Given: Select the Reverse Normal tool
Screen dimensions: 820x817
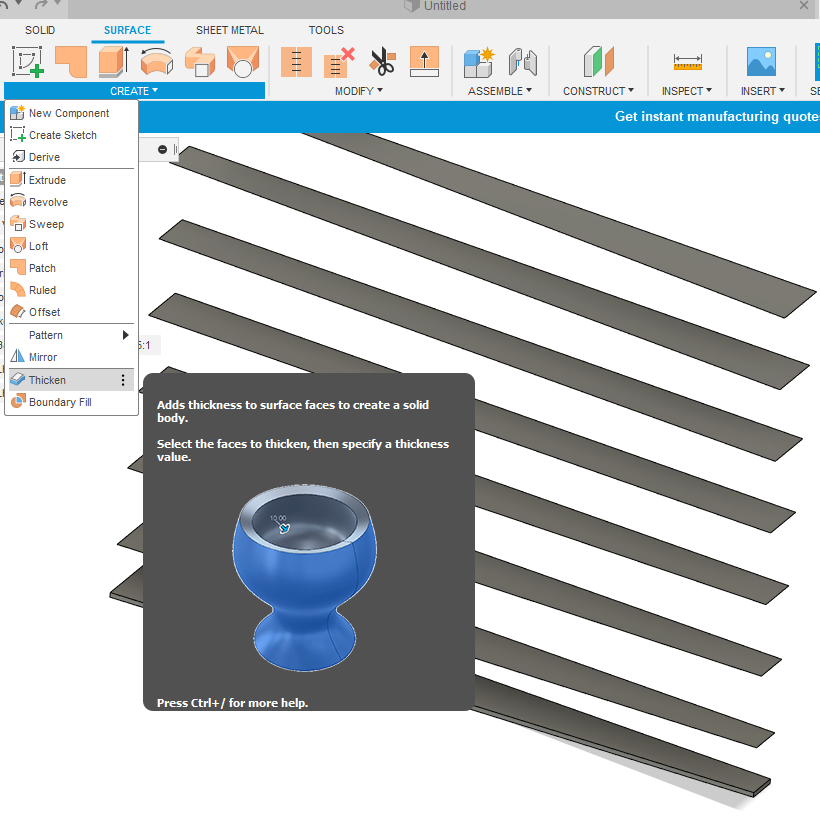Looking at the screenshot, I should pyautogui.click(x=424, y=61).
